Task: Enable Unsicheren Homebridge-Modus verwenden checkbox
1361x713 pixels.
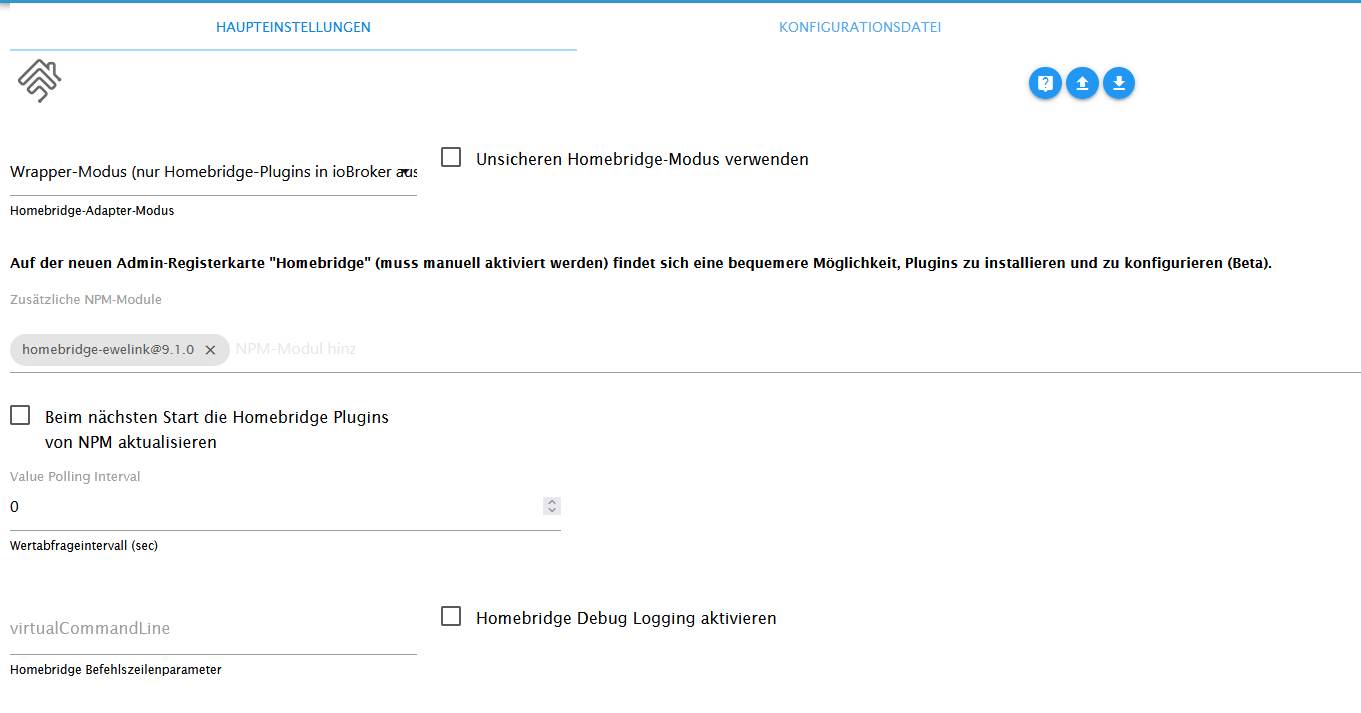Action: [451, 158]
